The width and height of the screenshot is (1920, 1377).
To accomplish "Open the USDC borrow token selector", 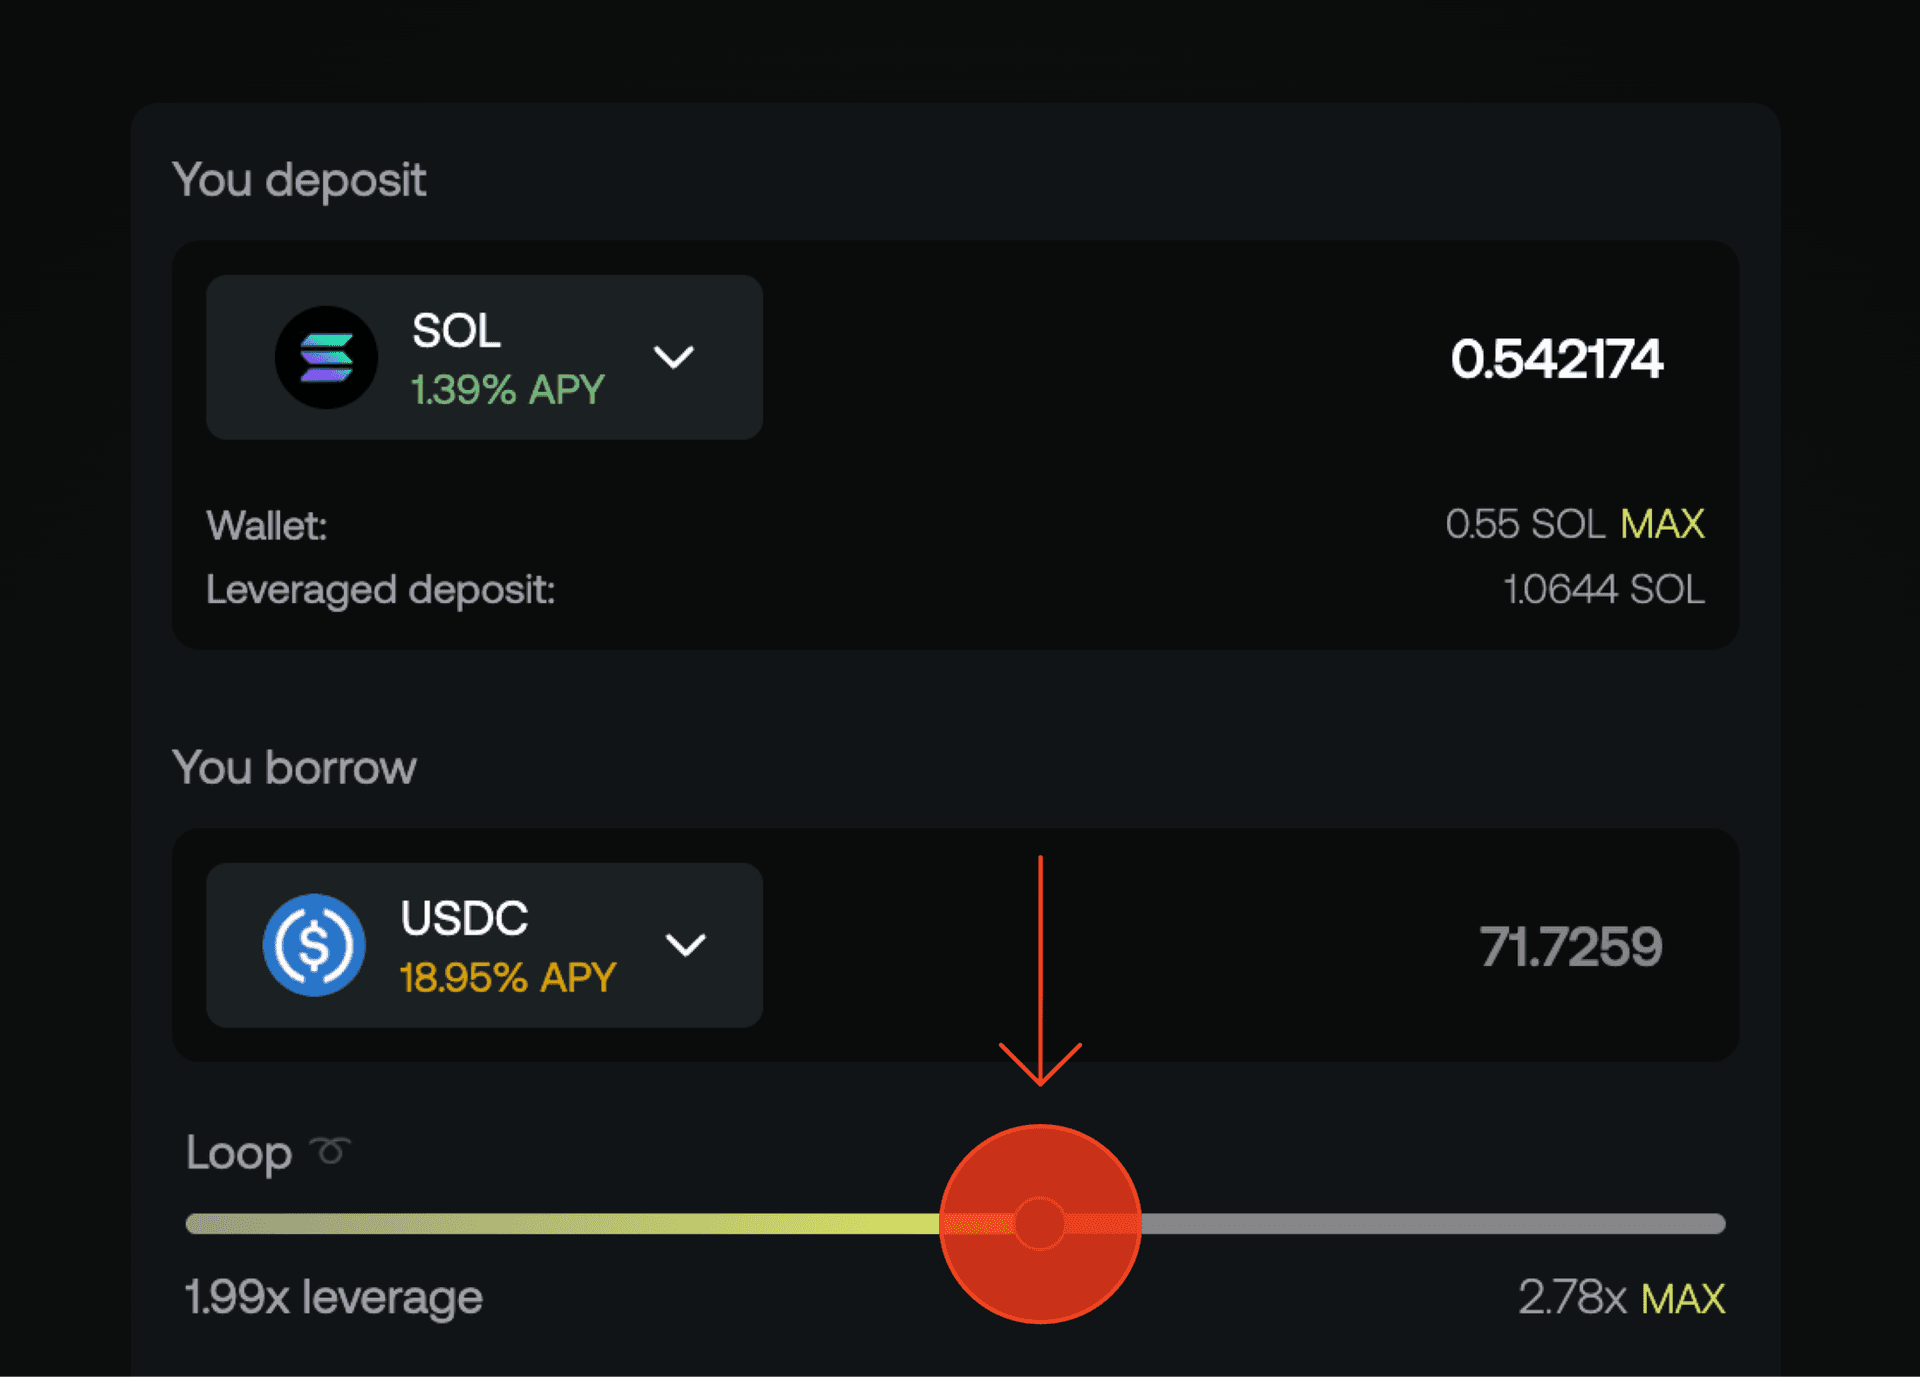I will (484, 945).
